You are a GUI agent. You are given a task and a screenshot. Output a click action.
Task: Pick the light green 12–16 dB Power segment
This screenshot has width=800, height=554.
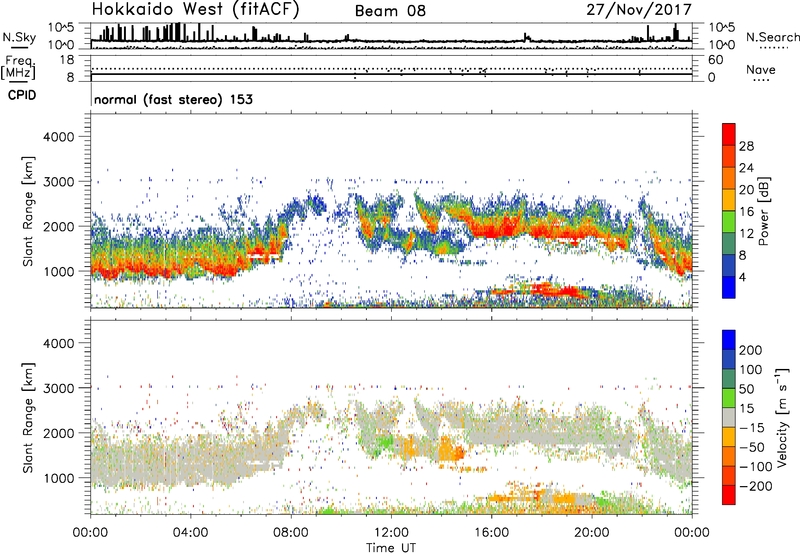[729, 222]
